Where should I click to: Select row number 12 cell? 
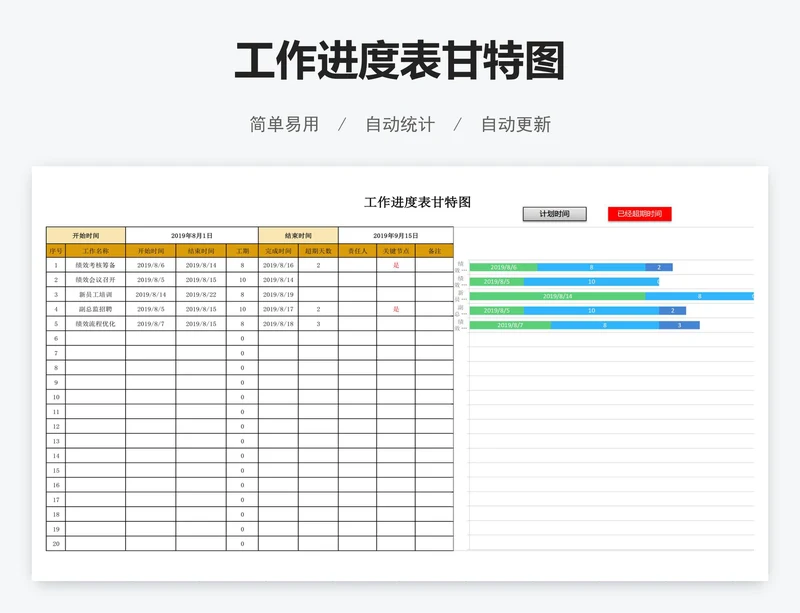[56, 426]
